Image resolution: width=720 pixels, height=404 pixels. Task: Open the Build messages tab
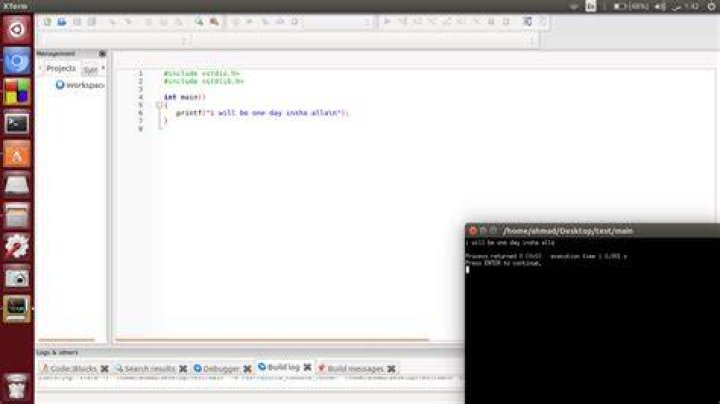pyautogui.click(x=351, y=368)
